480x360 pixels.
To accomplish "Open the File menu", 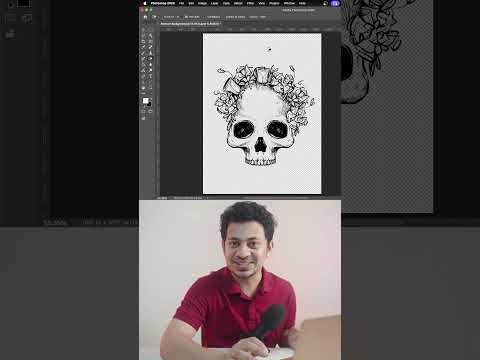I will (x=181, y=3).
